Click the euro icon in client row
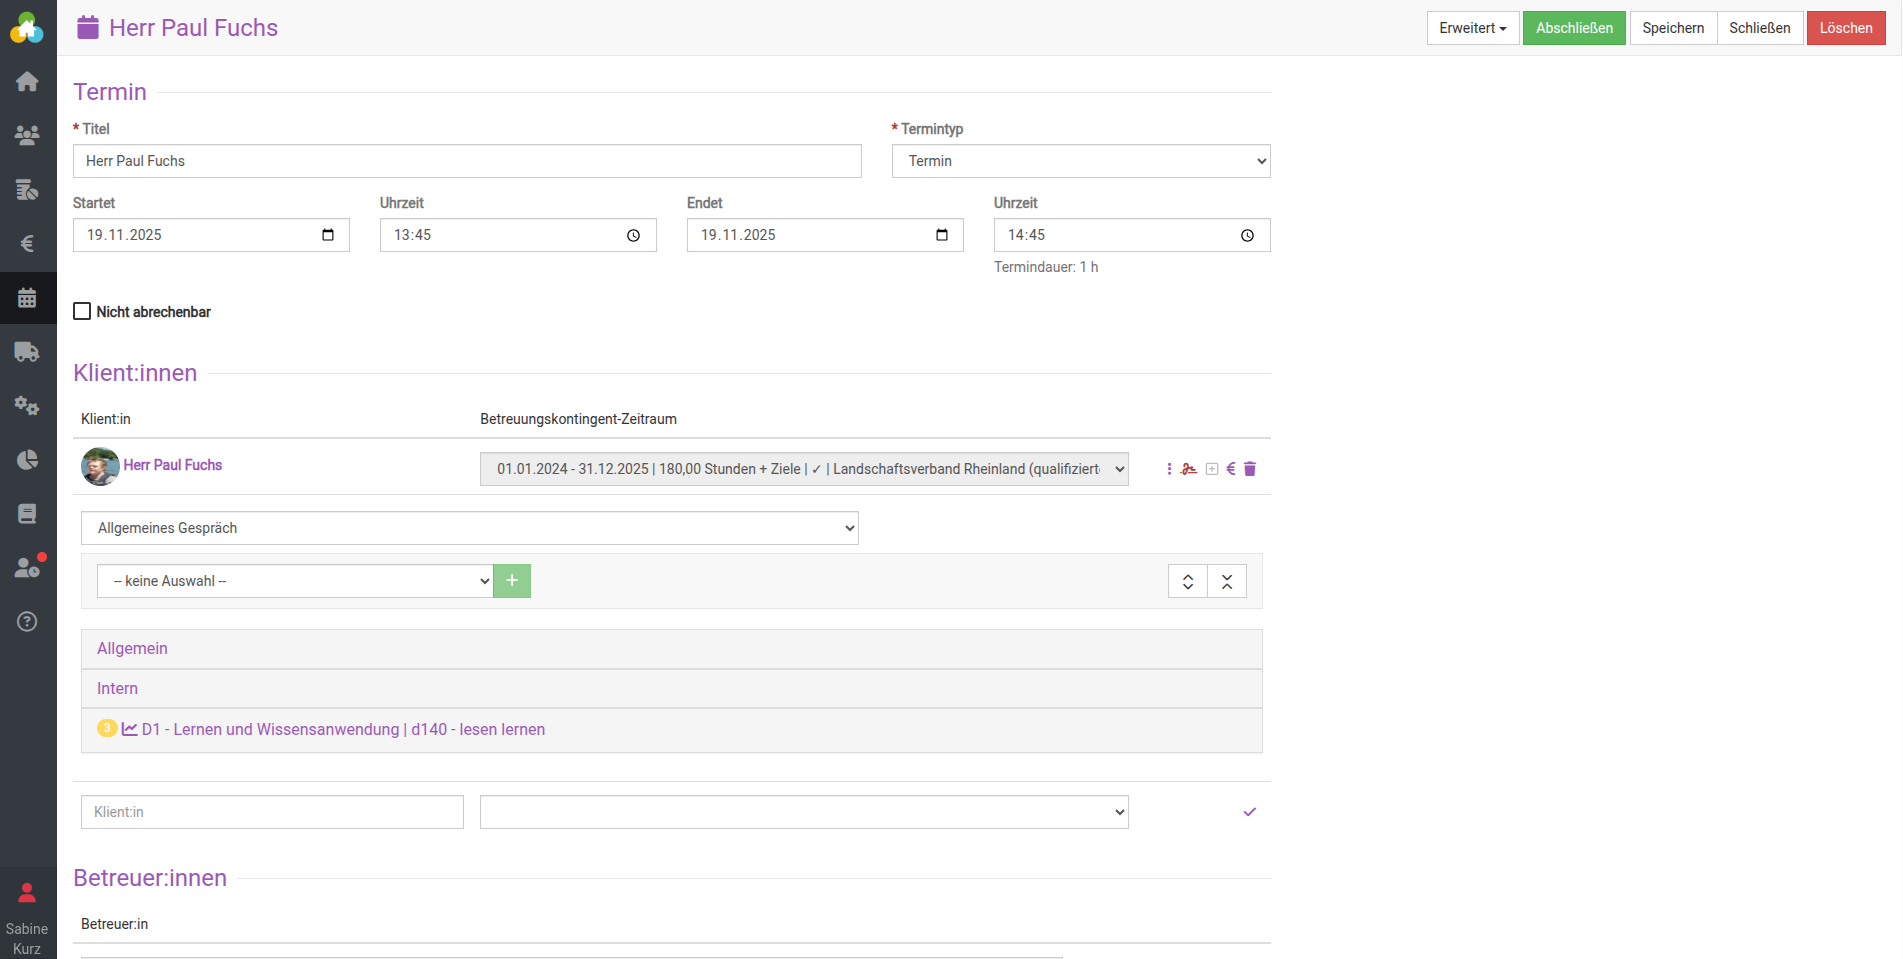Viewport: 1903px width, 959px height. pyautogui.click(x=1231, y=469)
